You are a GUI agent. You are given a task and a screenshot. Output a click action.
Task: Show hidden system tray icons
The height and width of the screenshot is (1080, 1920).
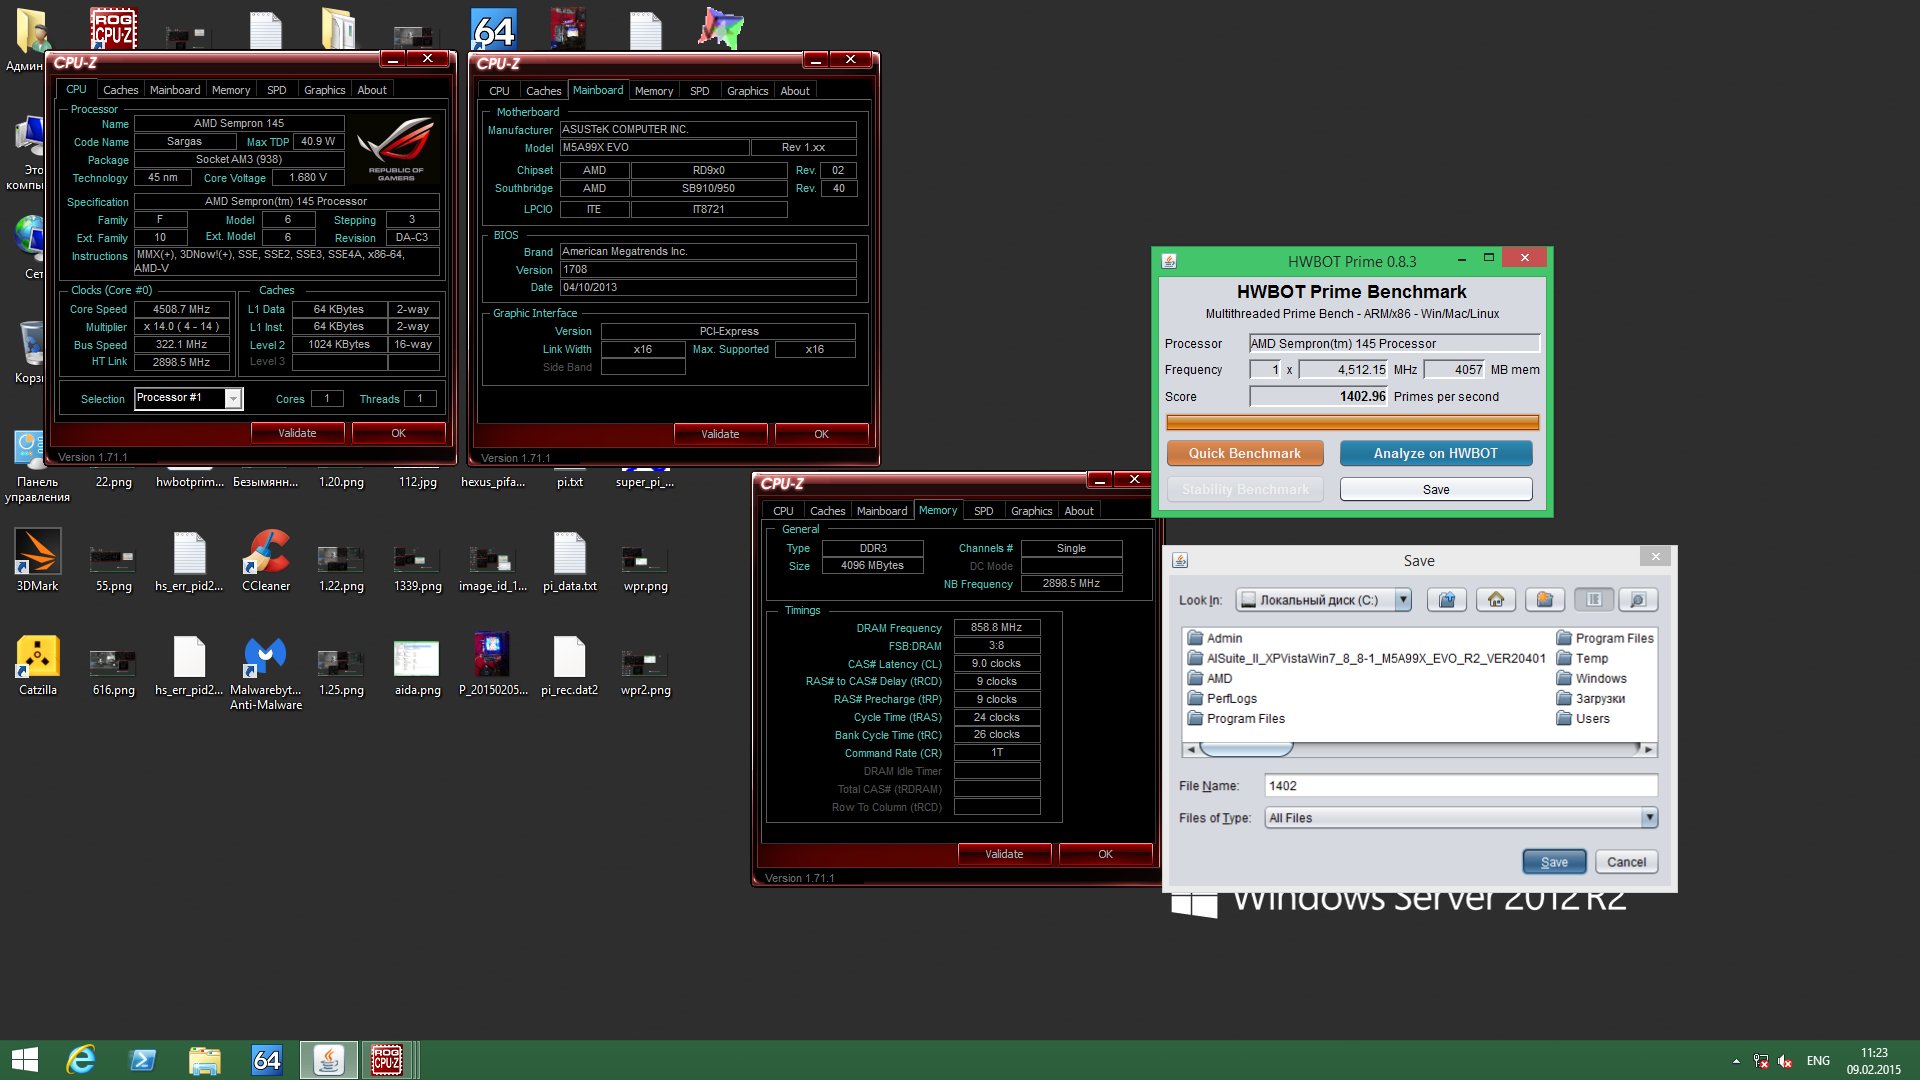[x=1736, y=1061]
